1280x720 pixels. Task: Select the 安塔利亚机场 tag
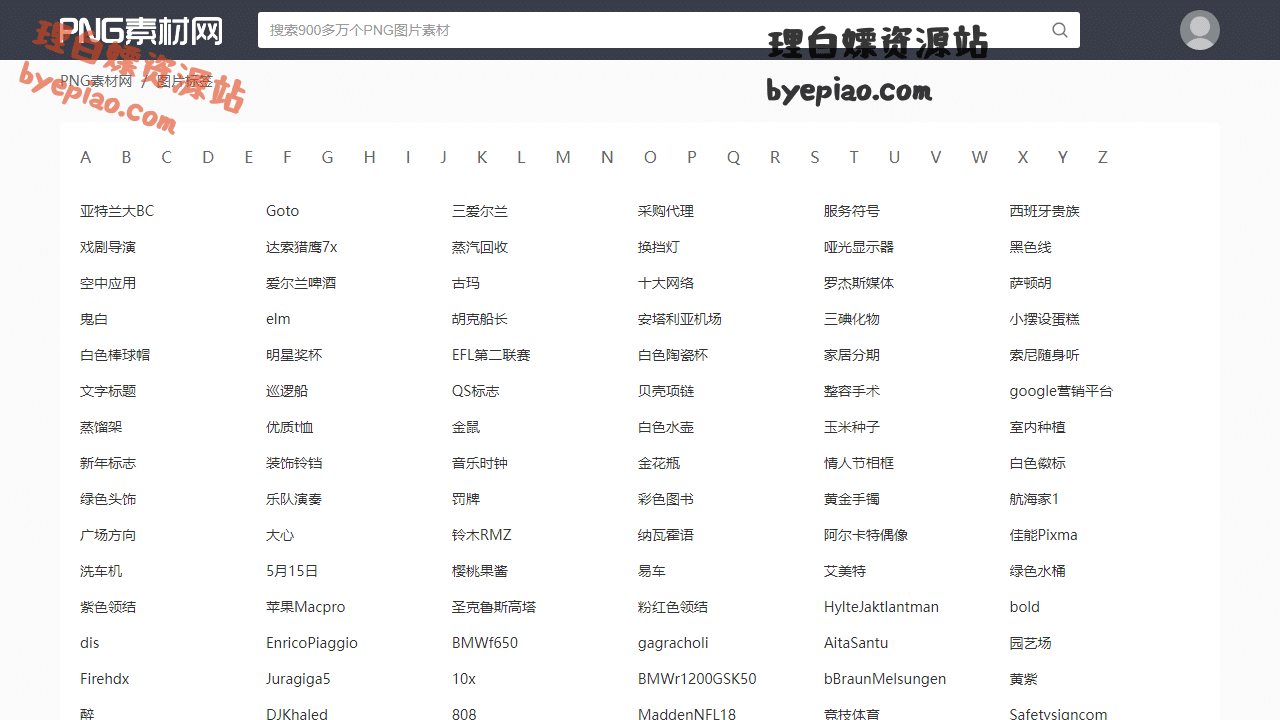(x=680, y=319)
